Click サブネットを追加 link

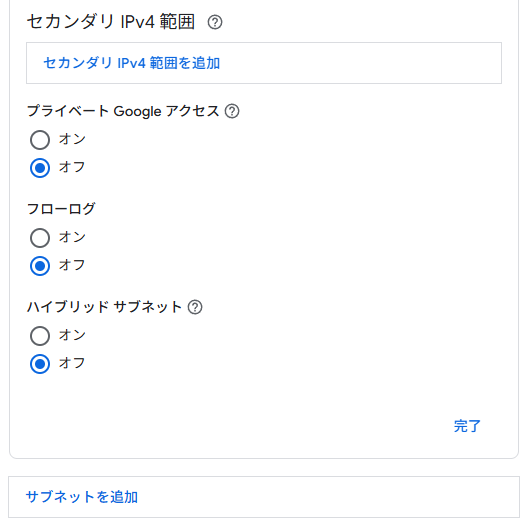82,497
